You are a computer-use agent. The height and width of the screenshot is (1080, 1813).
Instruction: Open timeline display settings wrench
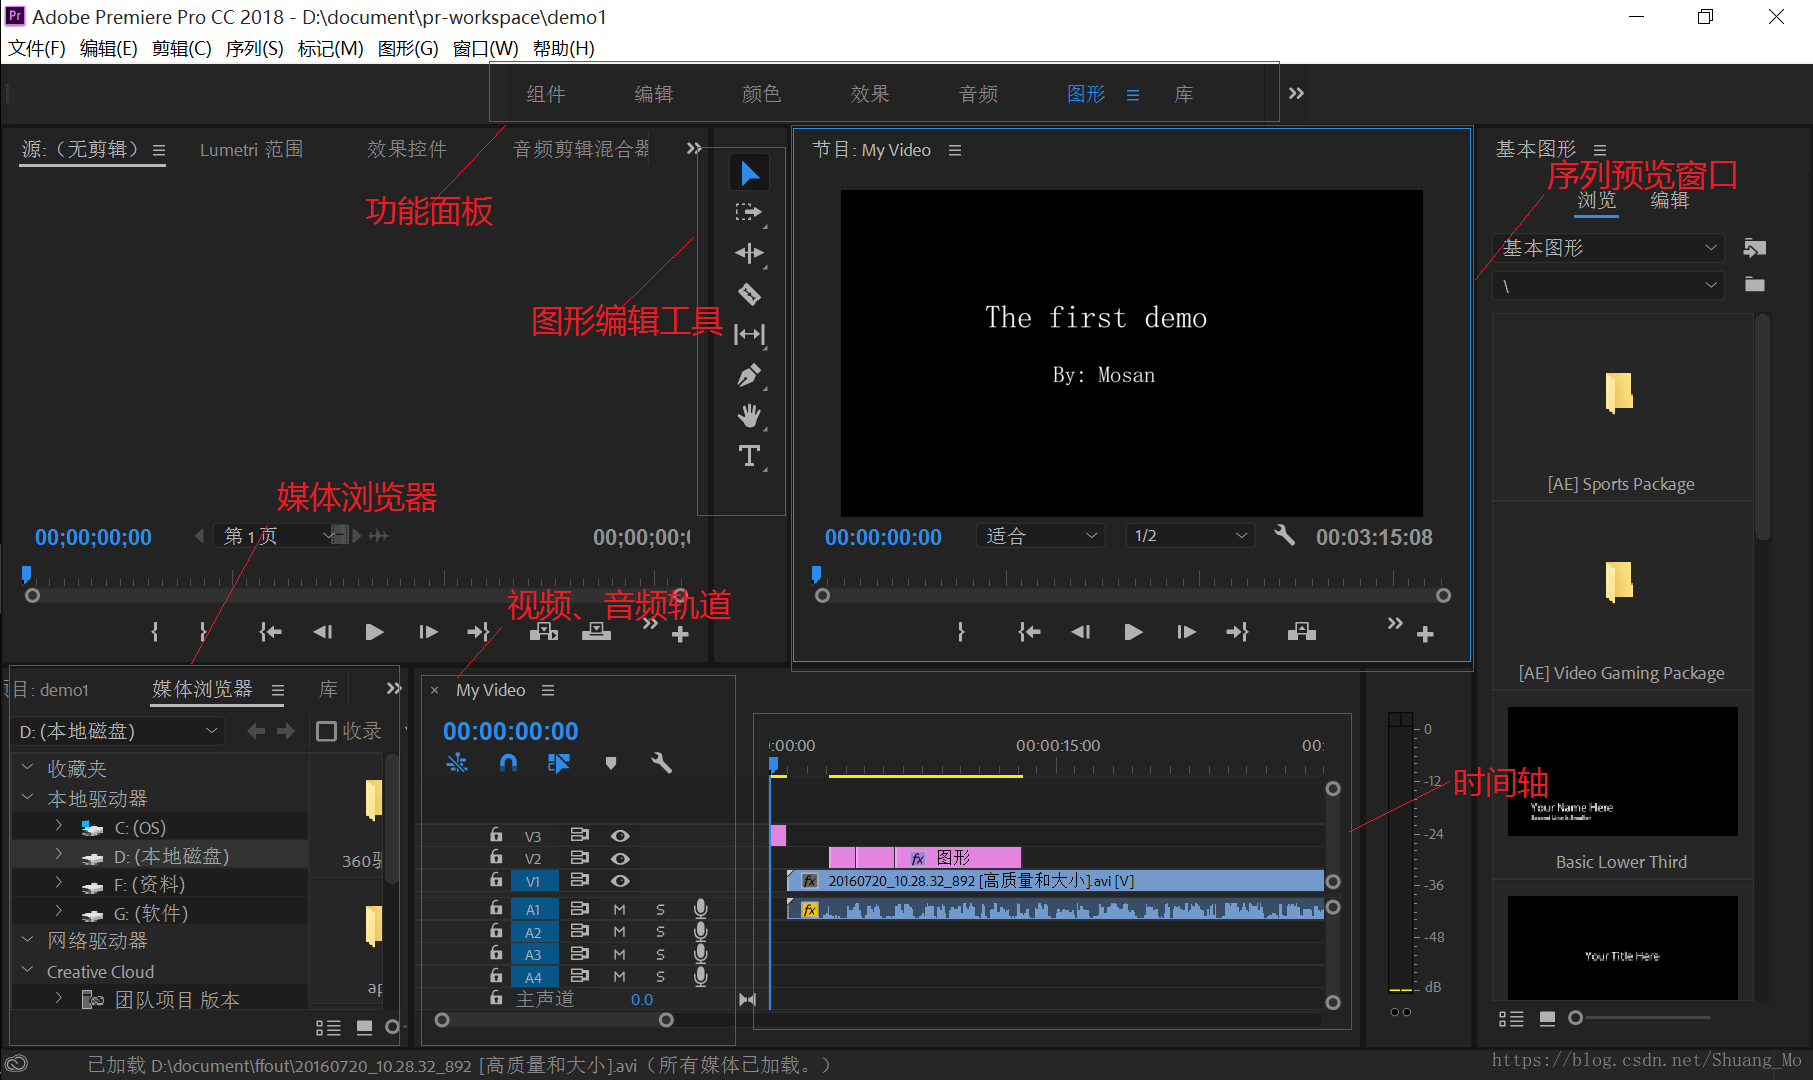pos(661,763)
